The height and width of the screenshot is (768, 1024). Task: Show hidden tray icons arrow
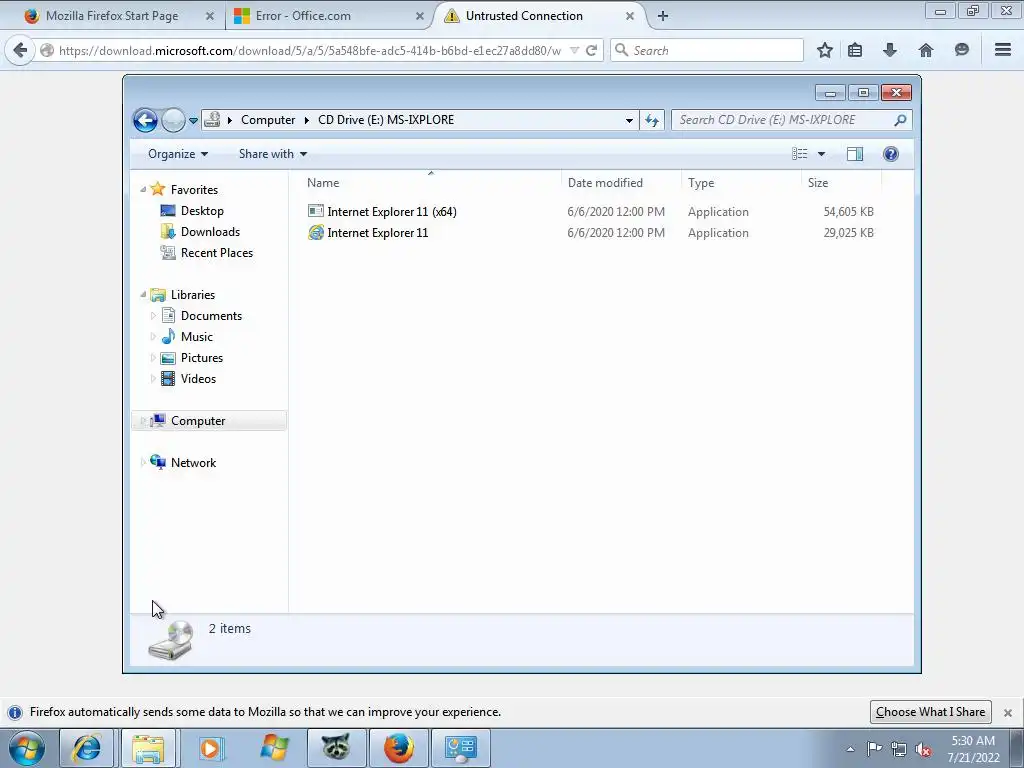coord(850,749)
